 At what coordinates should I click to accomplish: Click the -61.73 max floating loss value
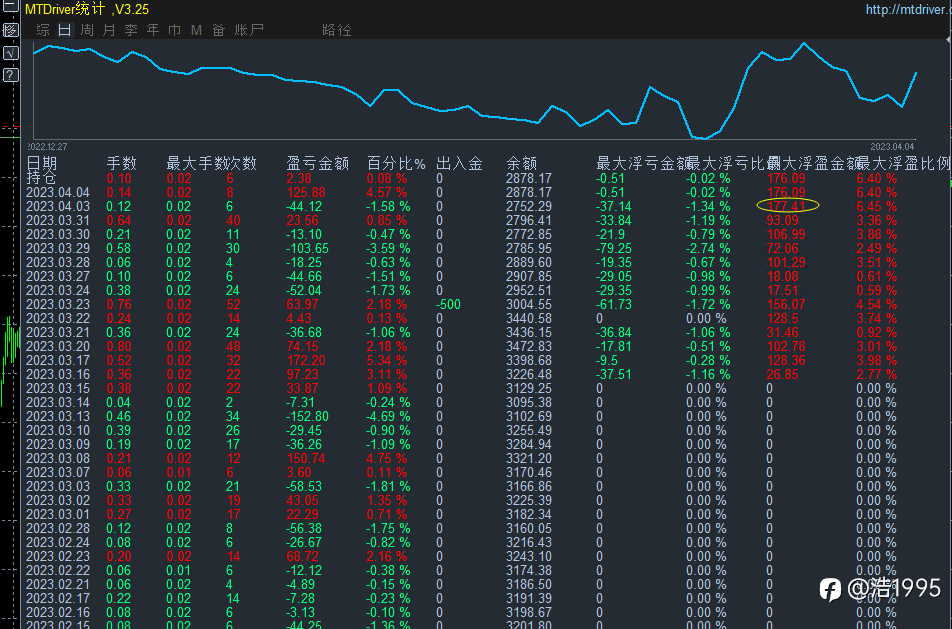[614, 304]
